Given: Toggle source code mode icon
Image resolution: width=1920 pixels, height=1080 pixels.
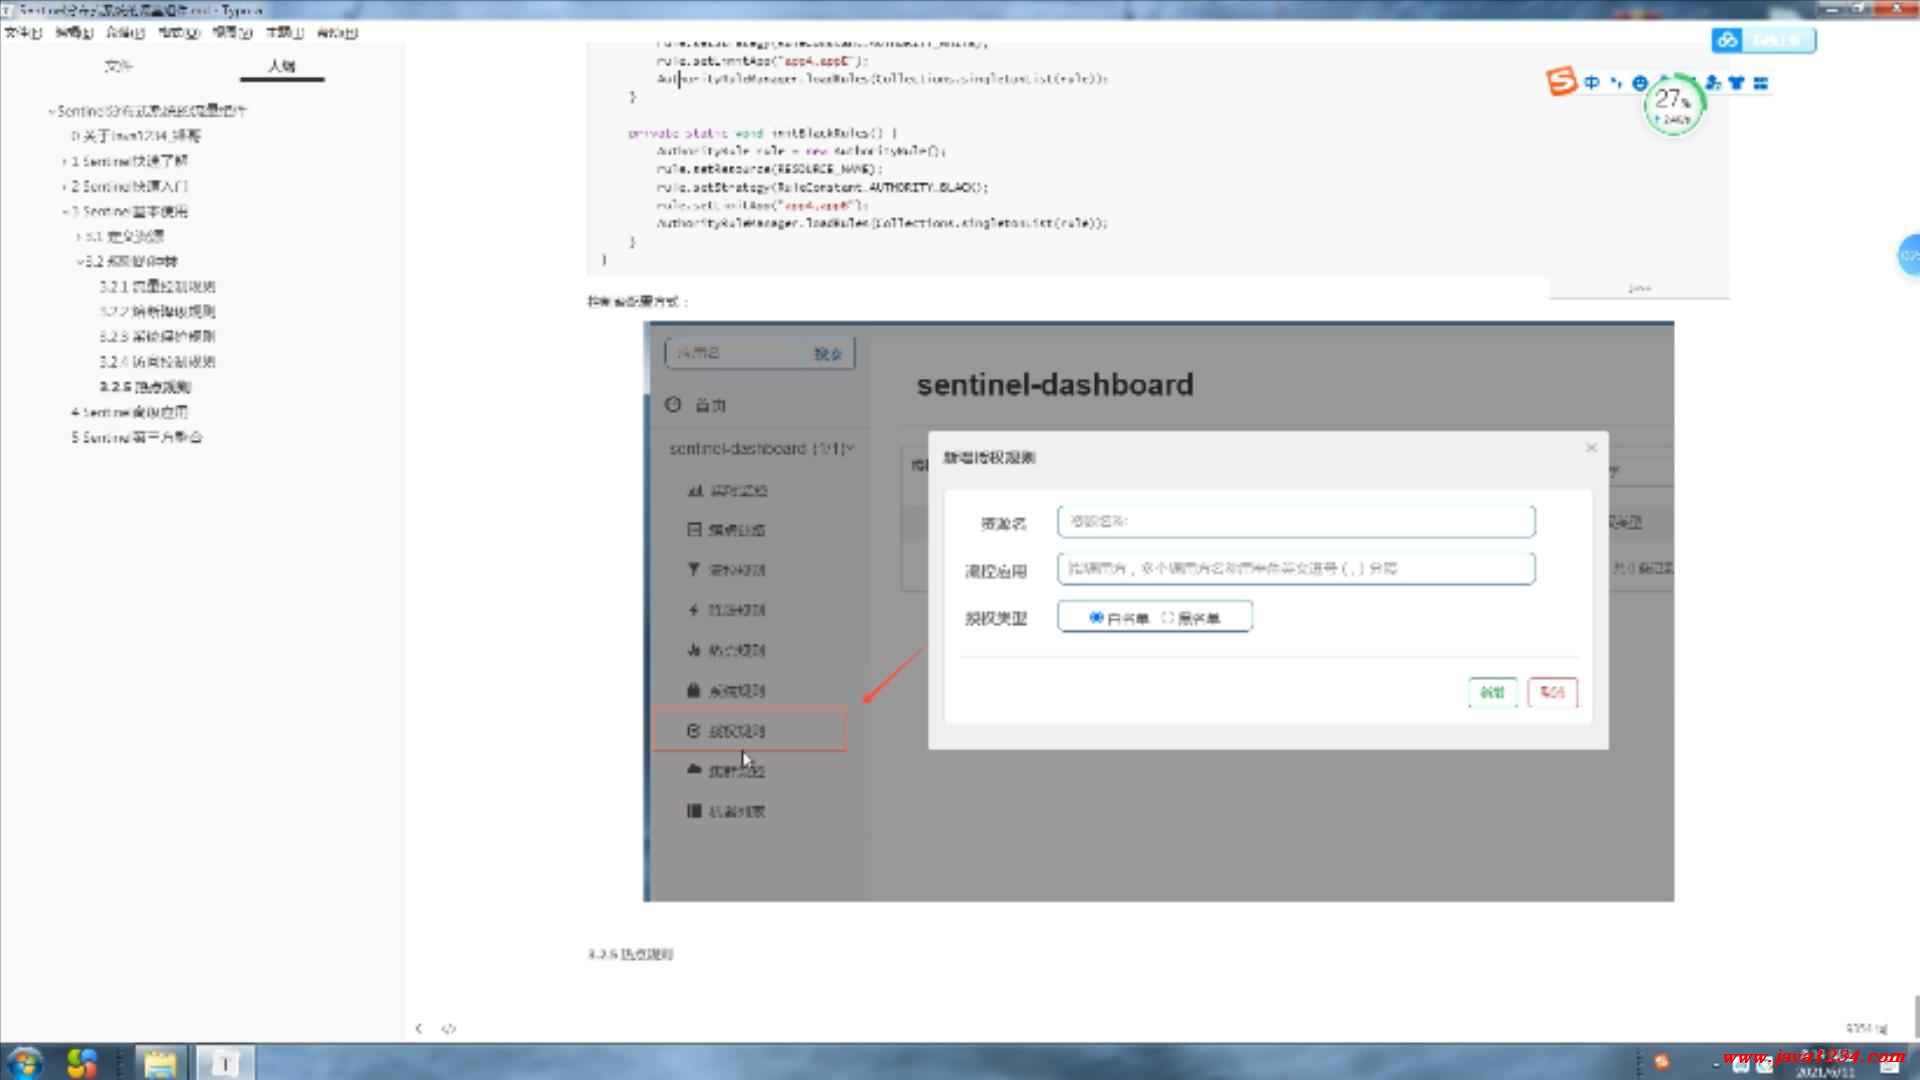Looking at the screenshot, I should [448, 1028].
